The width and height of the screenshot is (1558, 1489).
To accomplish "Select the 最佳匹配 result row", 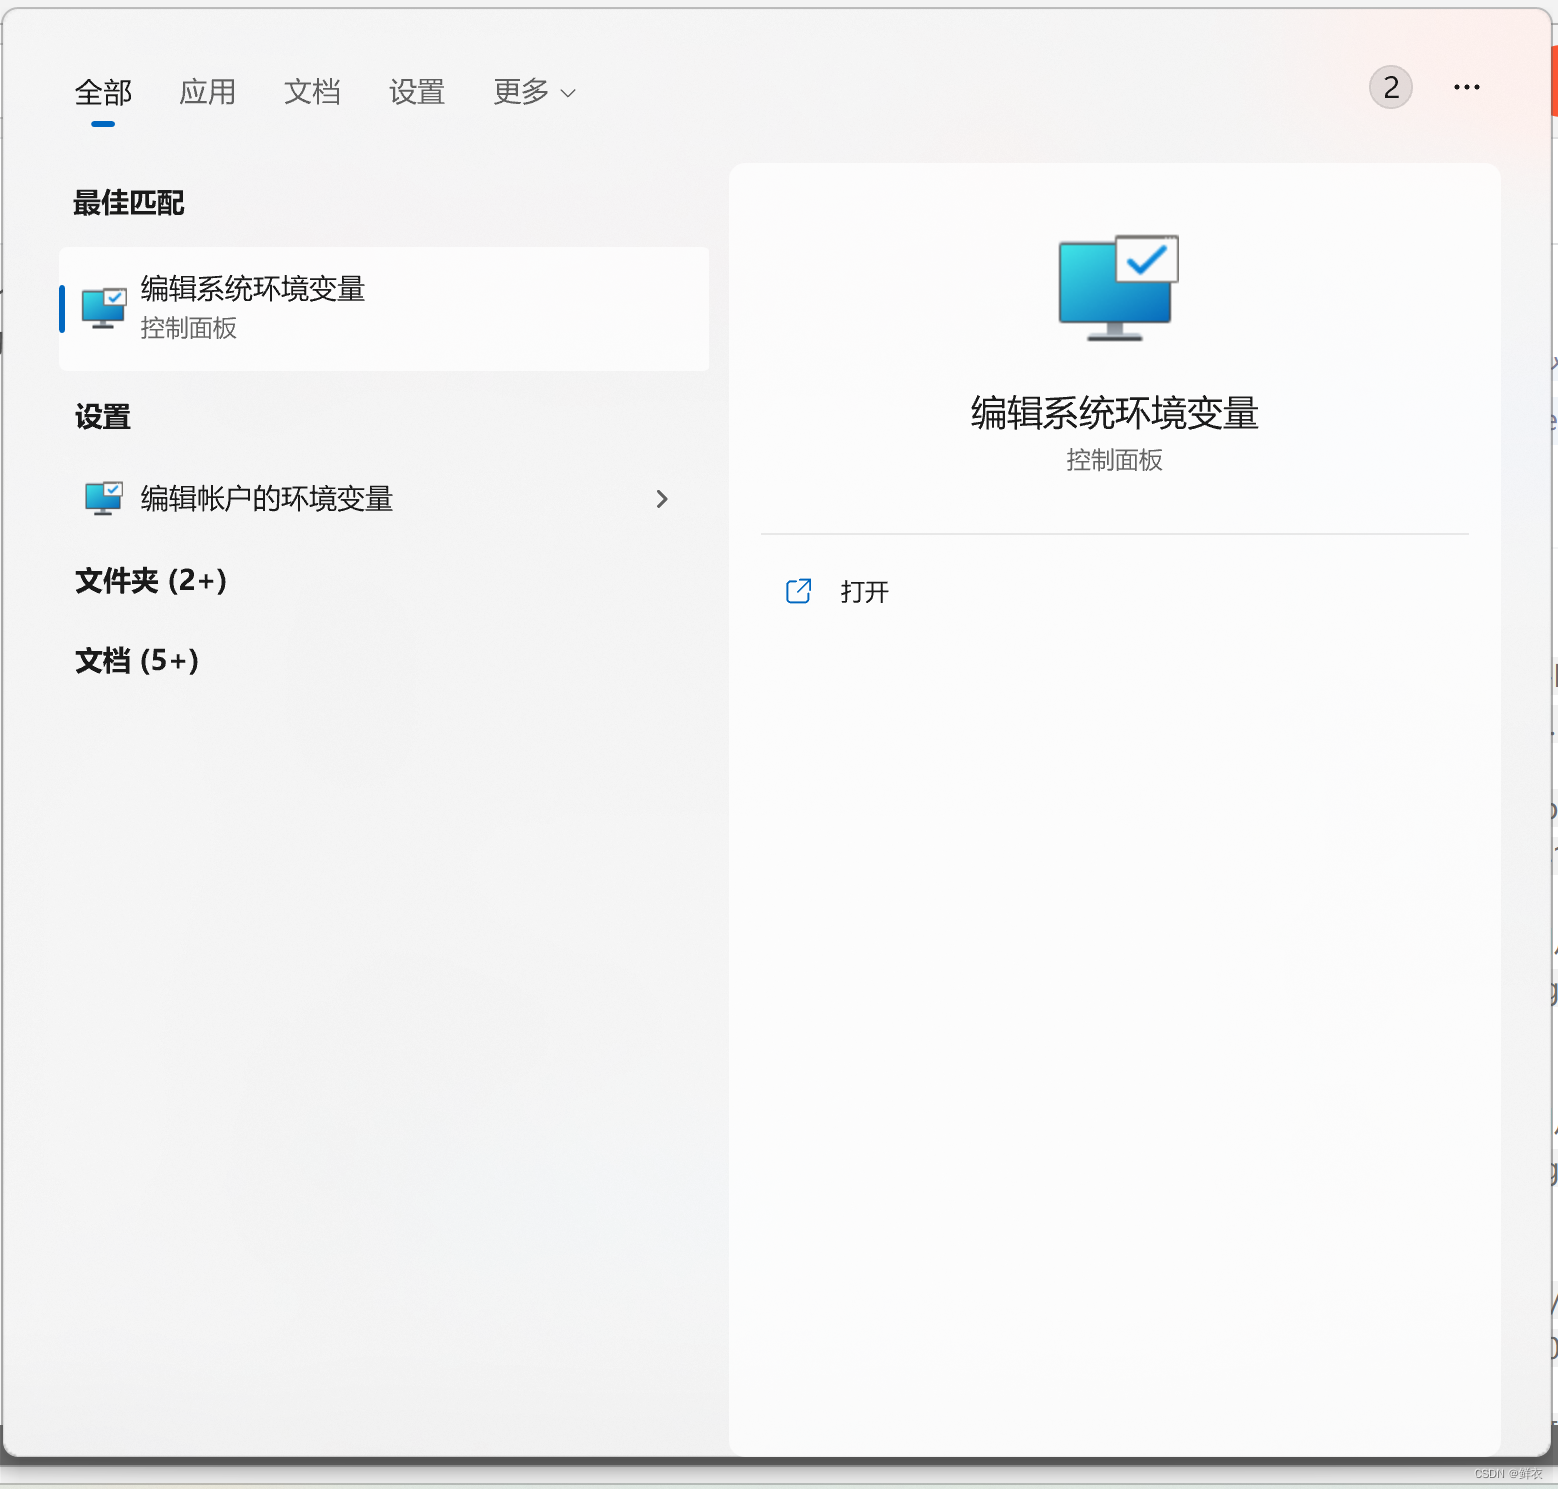I will (x=383, y=307).
